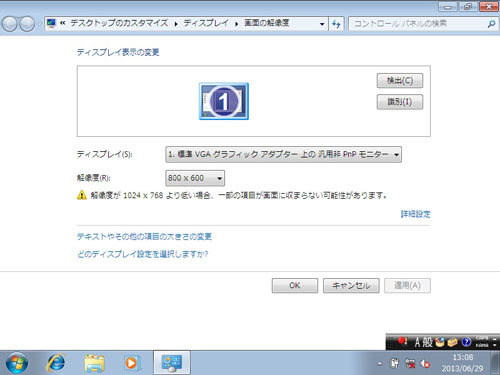Click the ディスプレイ表示の変更 heading
This screenshot has width=500, height=375.
point(118,52)
